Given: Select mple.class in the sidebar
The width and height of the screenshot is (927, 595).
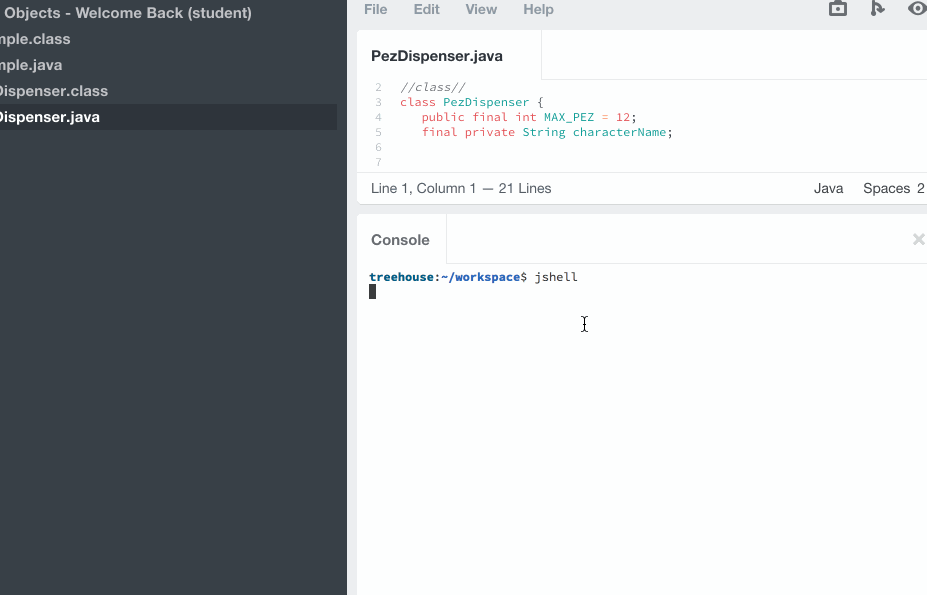Looking at the screenshot, I should point(35,39).
